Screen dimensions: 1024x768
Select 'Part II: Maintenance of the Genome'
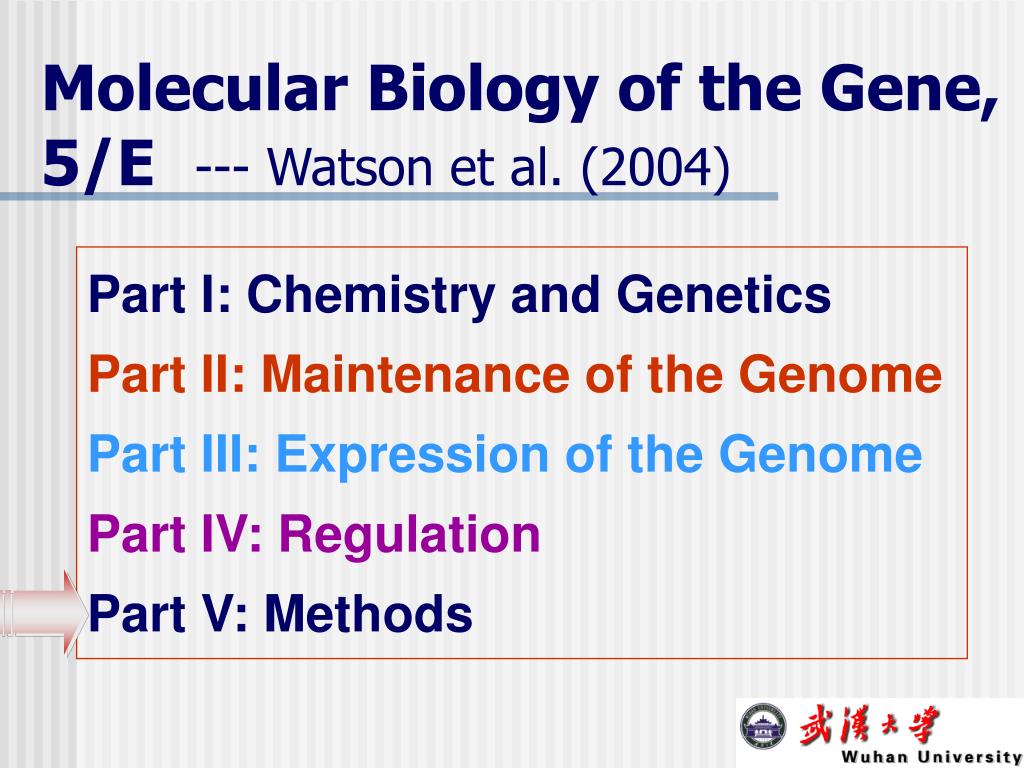515,374
